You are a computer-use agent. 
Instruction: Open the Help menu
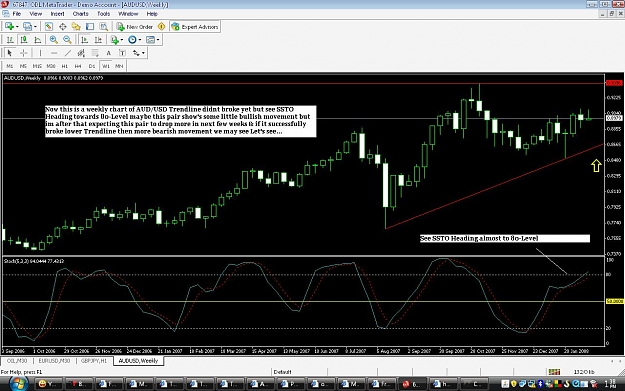(152, 14)
